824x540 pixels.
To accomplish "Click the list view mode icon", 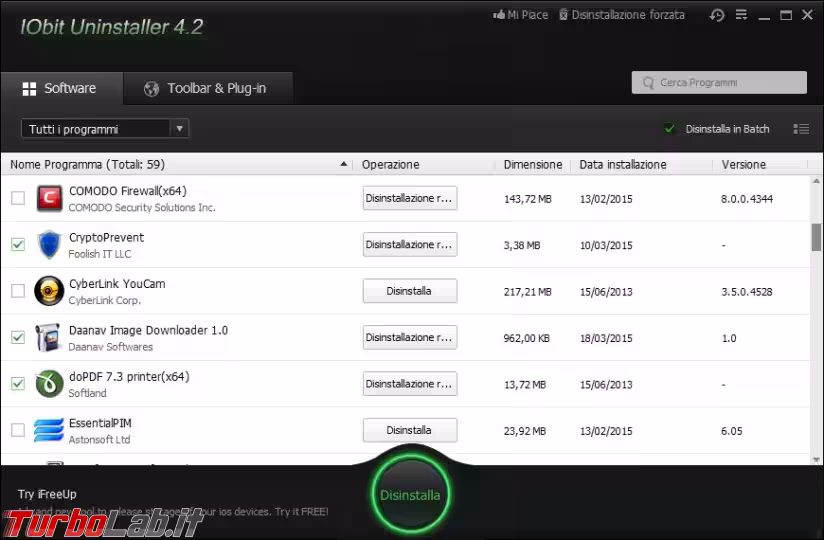I will coord(801,129).
